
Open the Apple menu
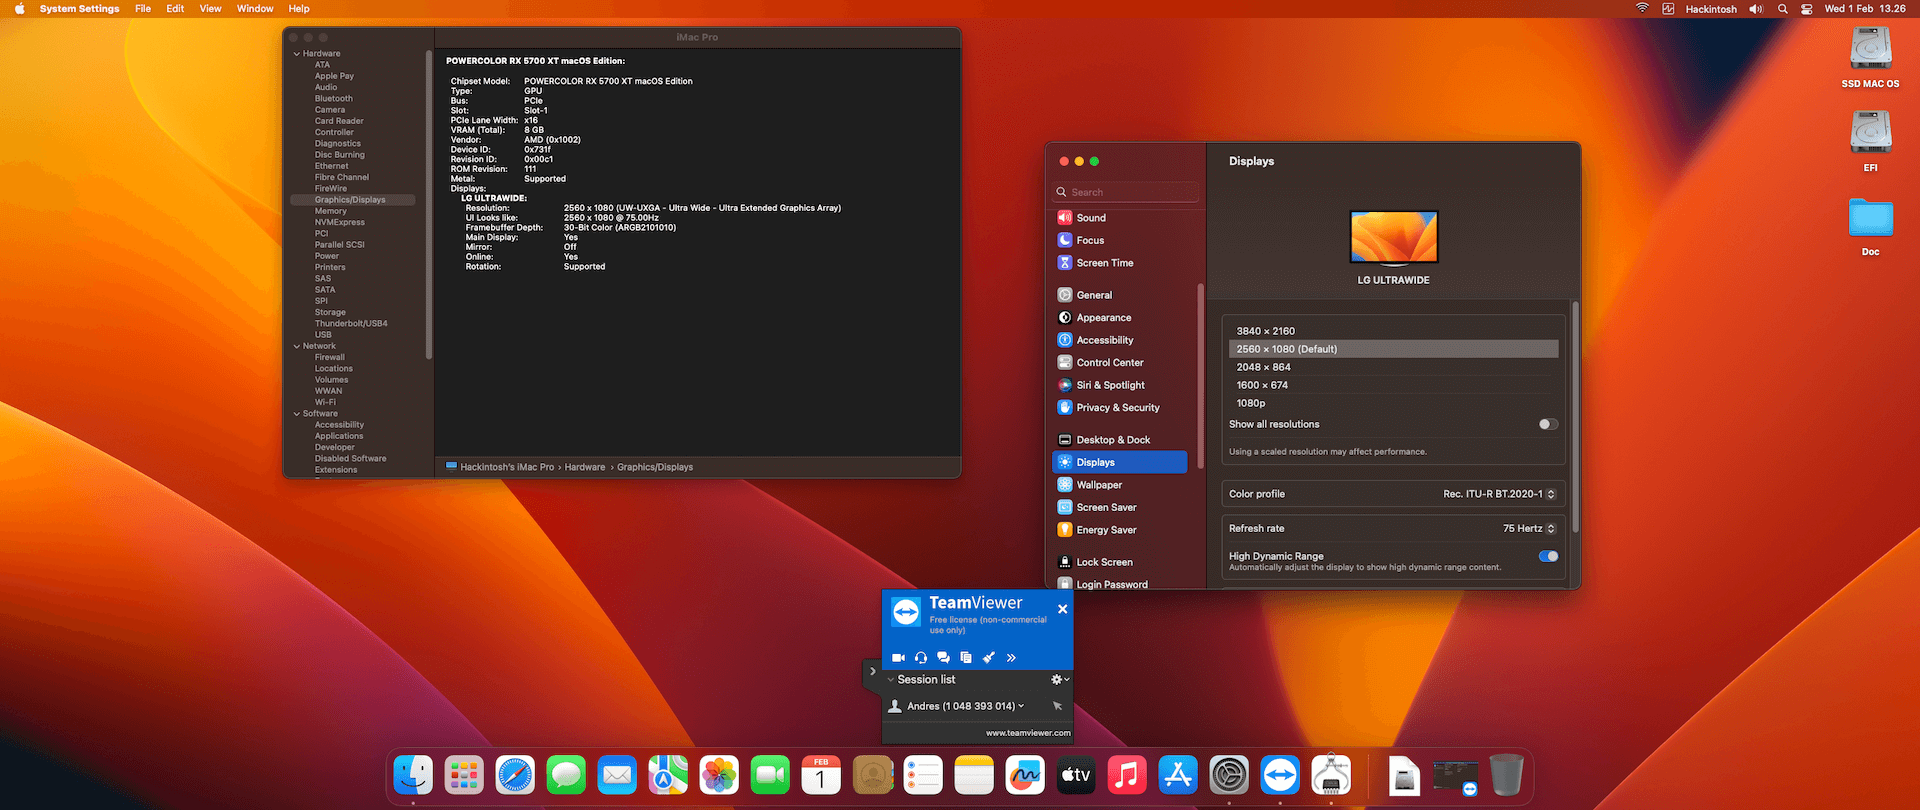(19, 9)
